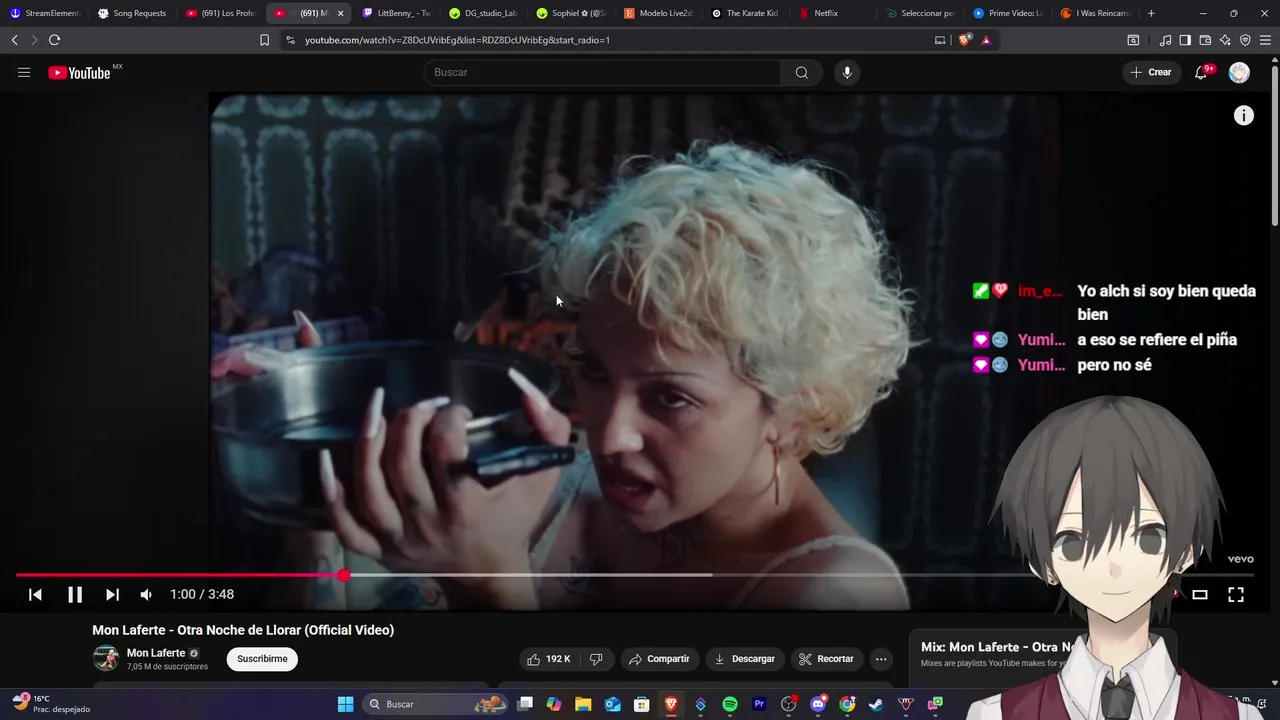Switch to Song Requests tab

pyautogui.click(x=135, y=13)
